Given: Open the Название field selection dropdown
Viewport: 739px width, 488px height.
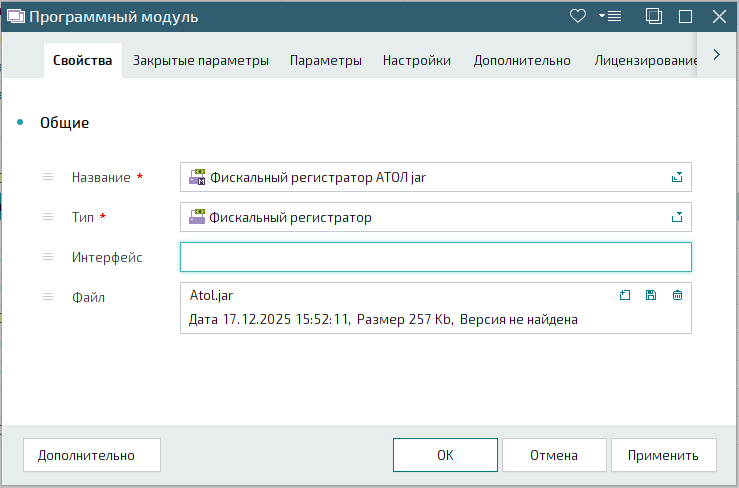Looking at the screenshot, I should point(677,177).
